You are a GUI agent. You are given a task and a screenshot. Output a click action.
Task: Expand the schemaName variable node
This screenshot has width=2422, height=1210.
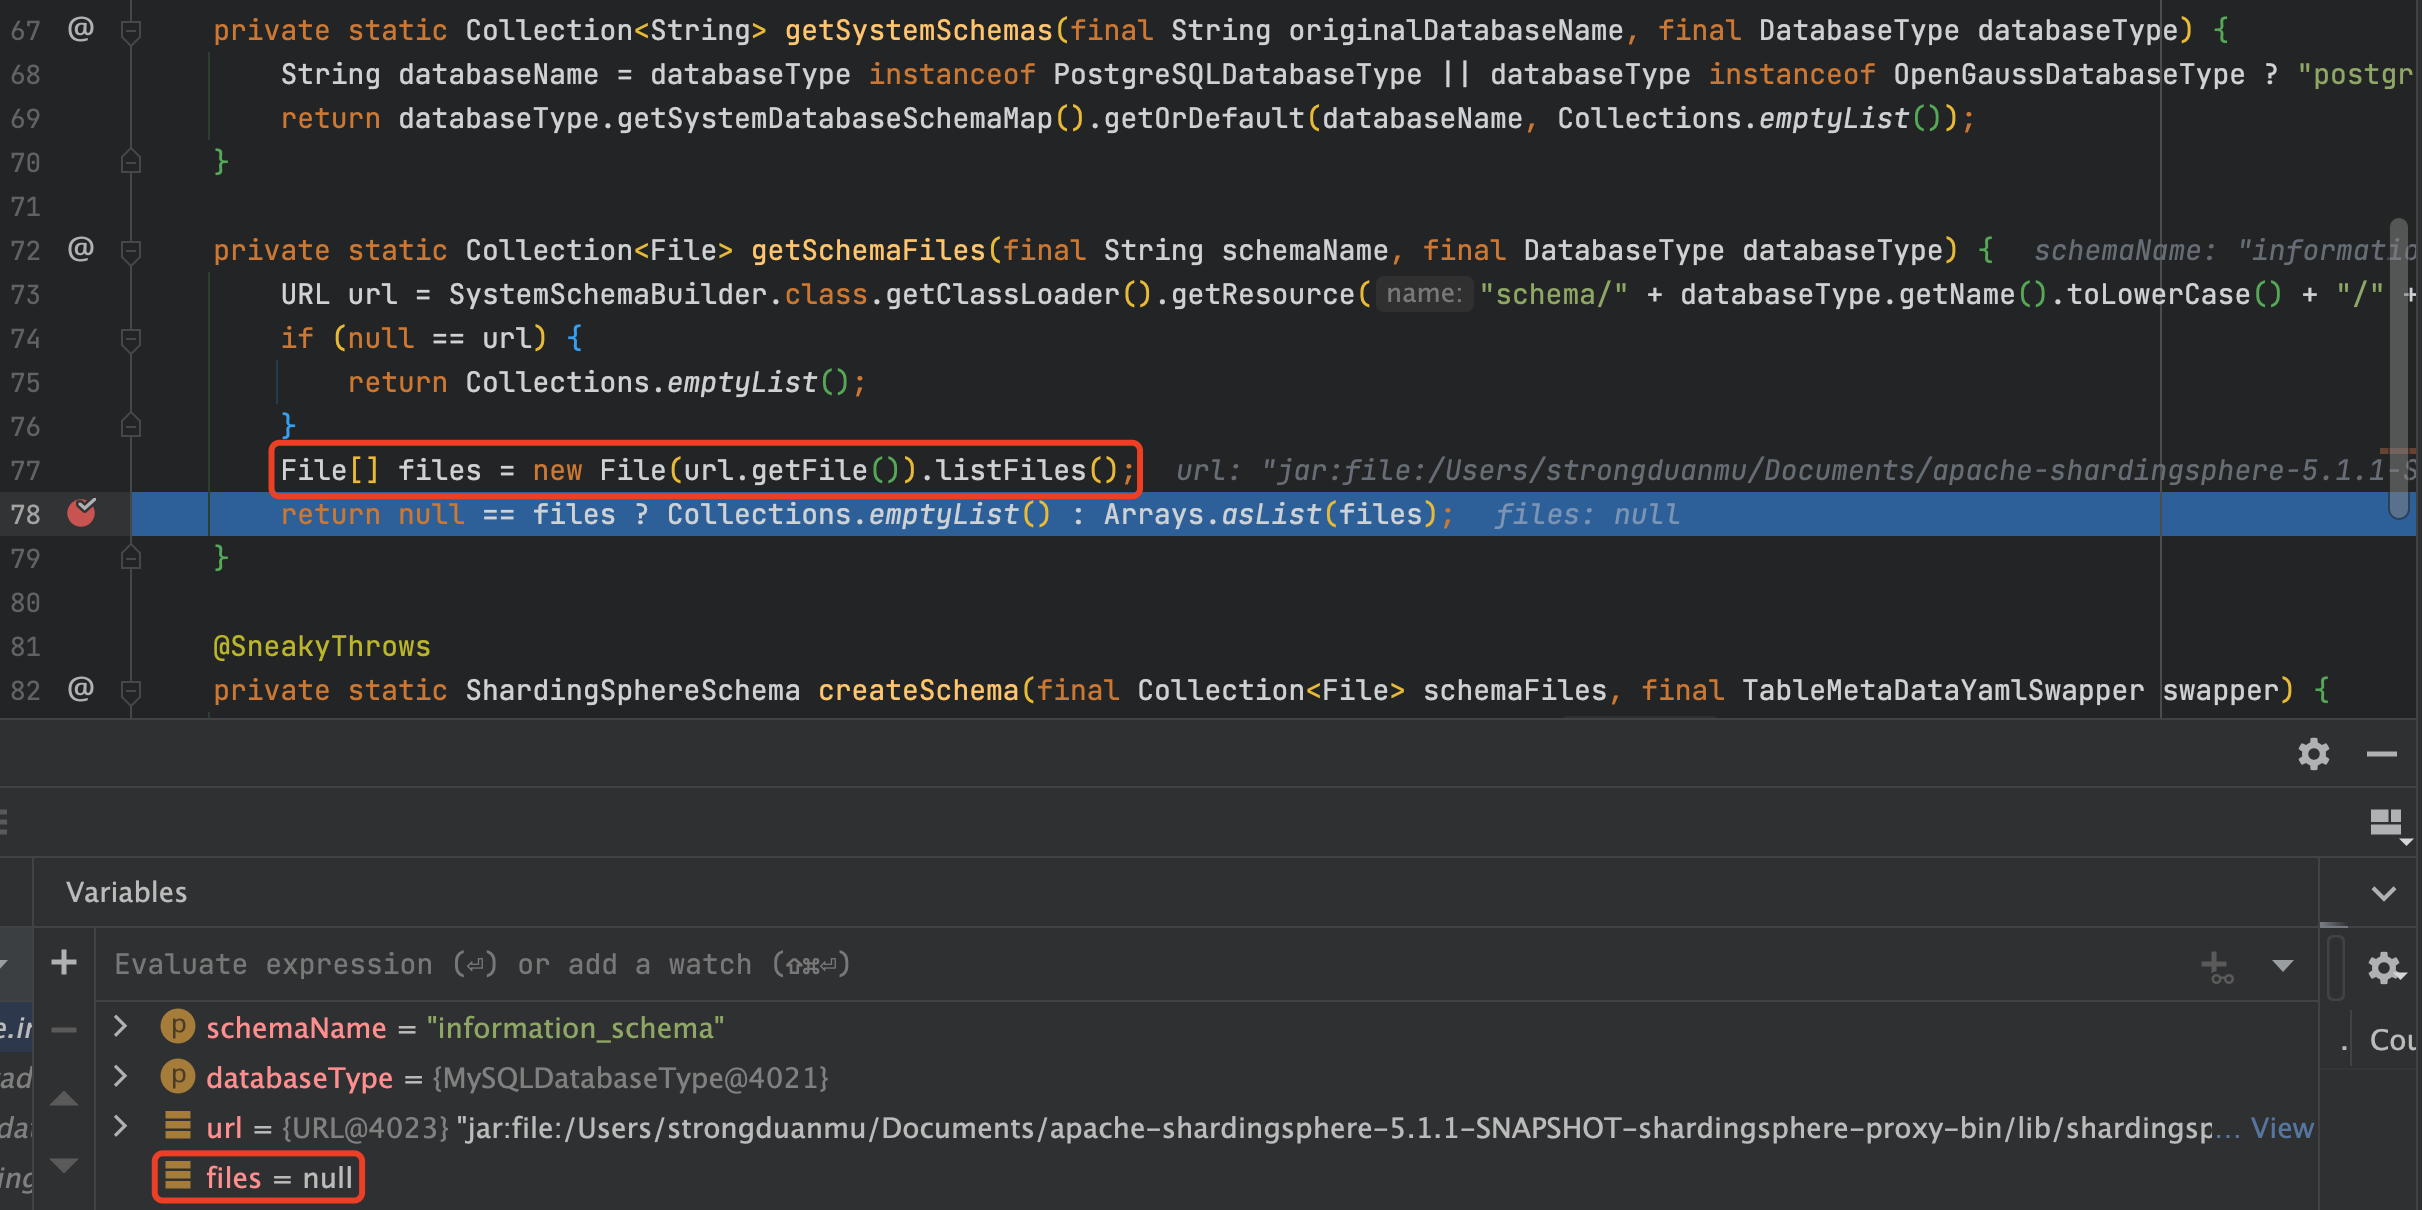(121, 1026)
